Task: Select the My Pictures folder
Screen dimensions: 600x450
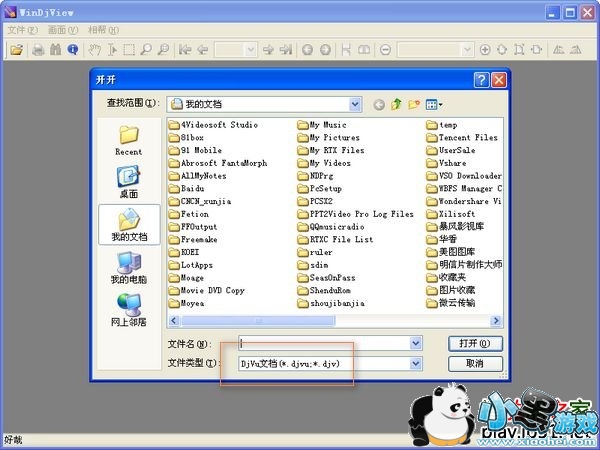Action: [x=334, y=138]
